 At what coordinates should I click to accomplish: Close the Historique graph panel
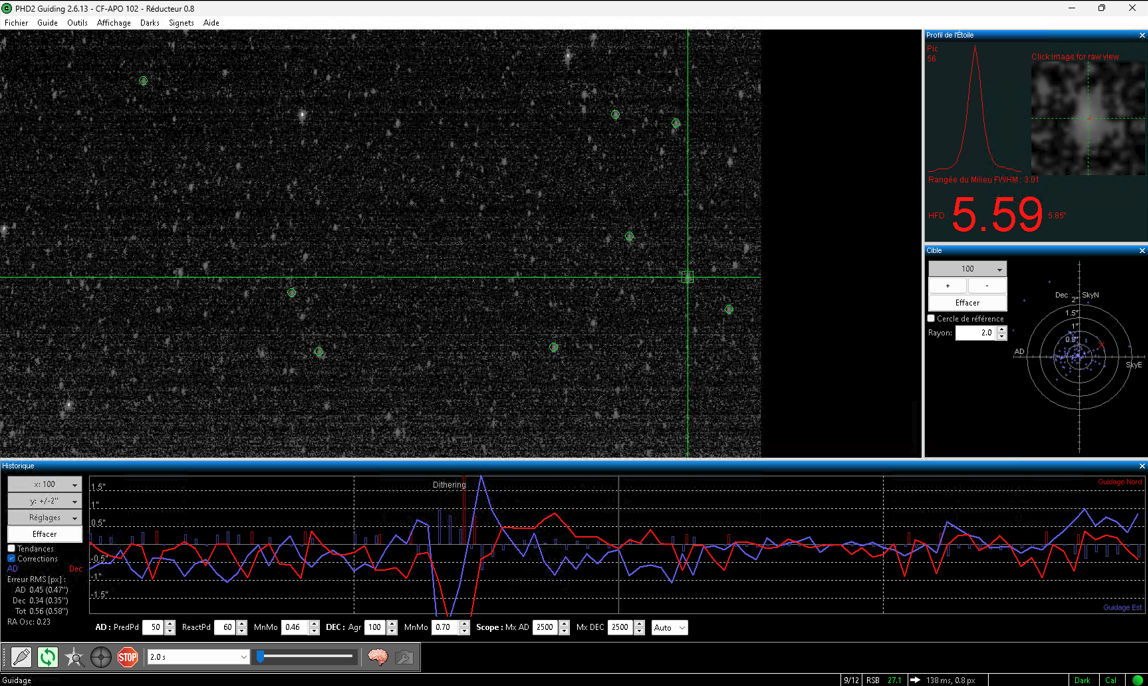pos(1141,466)
